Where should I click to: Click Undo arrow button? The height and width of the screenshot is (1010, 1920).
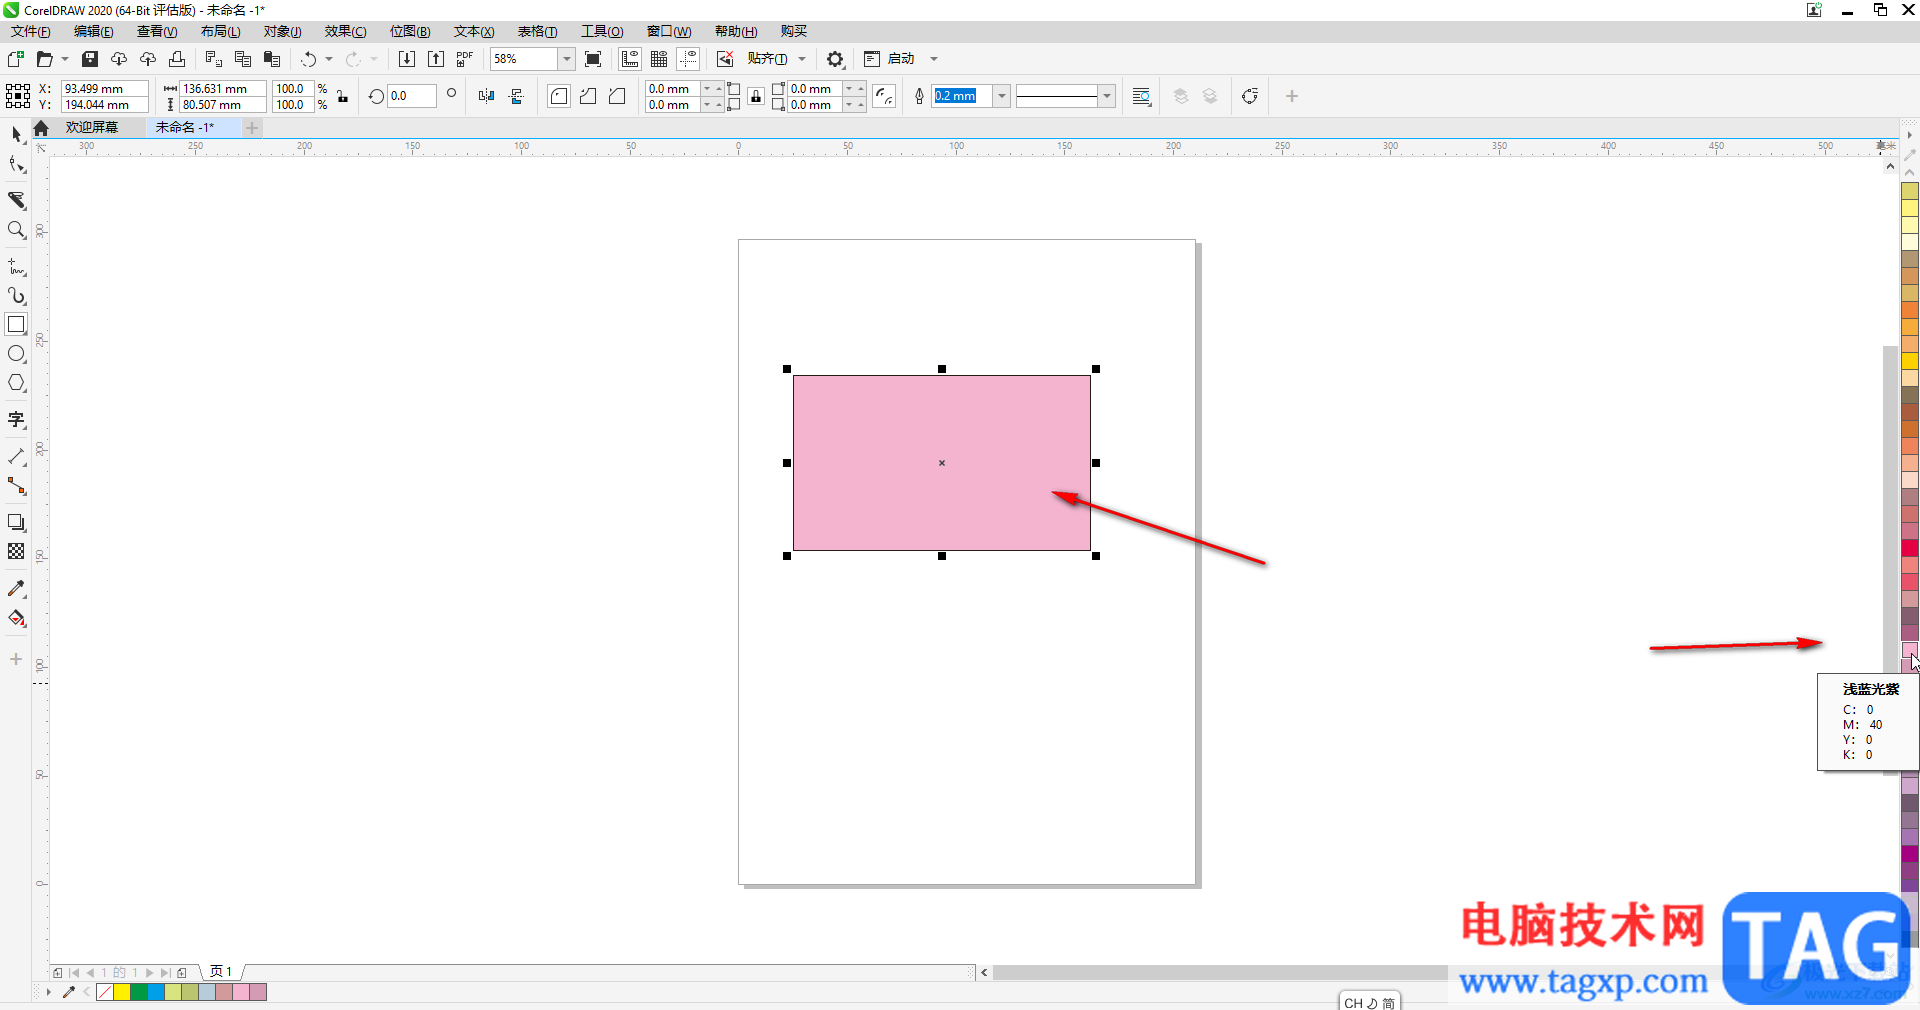[309, 59]
